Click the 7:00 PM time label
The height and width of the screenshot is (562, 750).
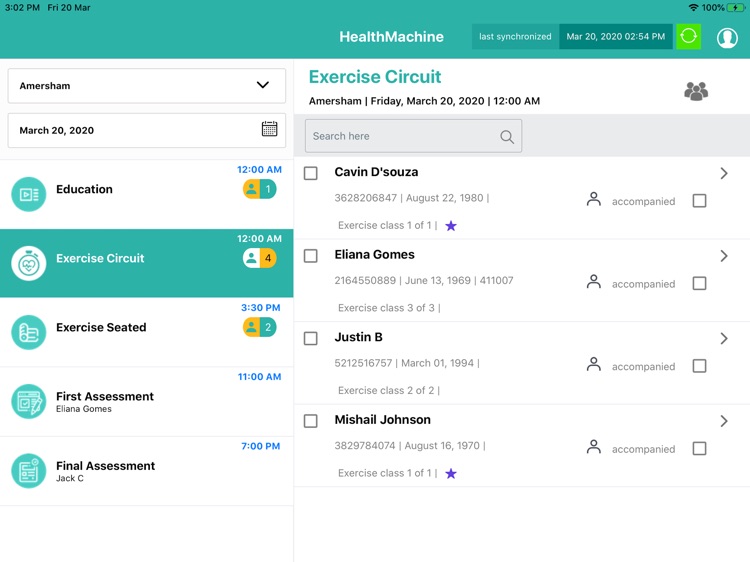click(x=261, y=446)
